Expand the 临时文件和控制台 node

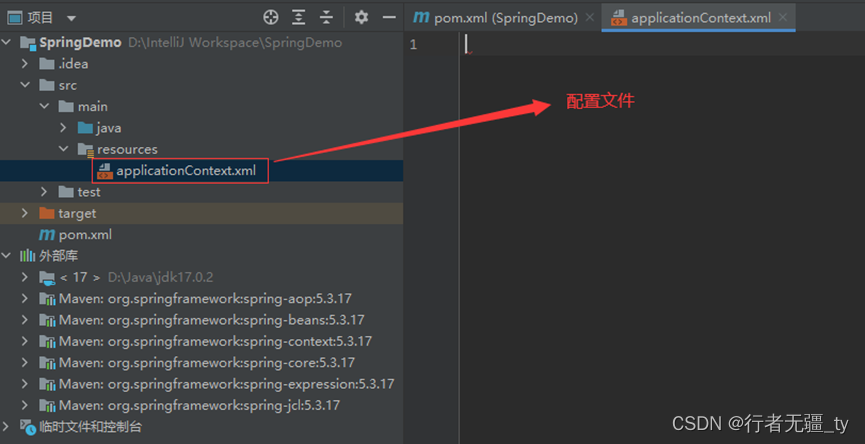pyautogui.click(x=7, y=427)
